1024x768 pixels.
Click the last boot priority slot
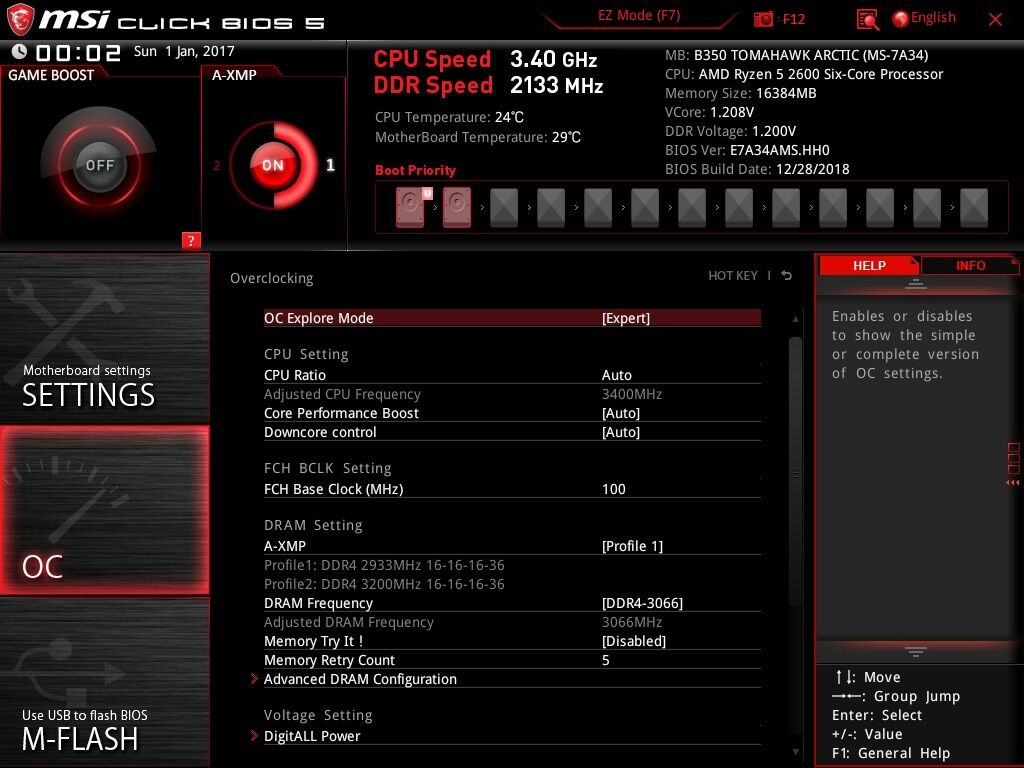[974, 208]
